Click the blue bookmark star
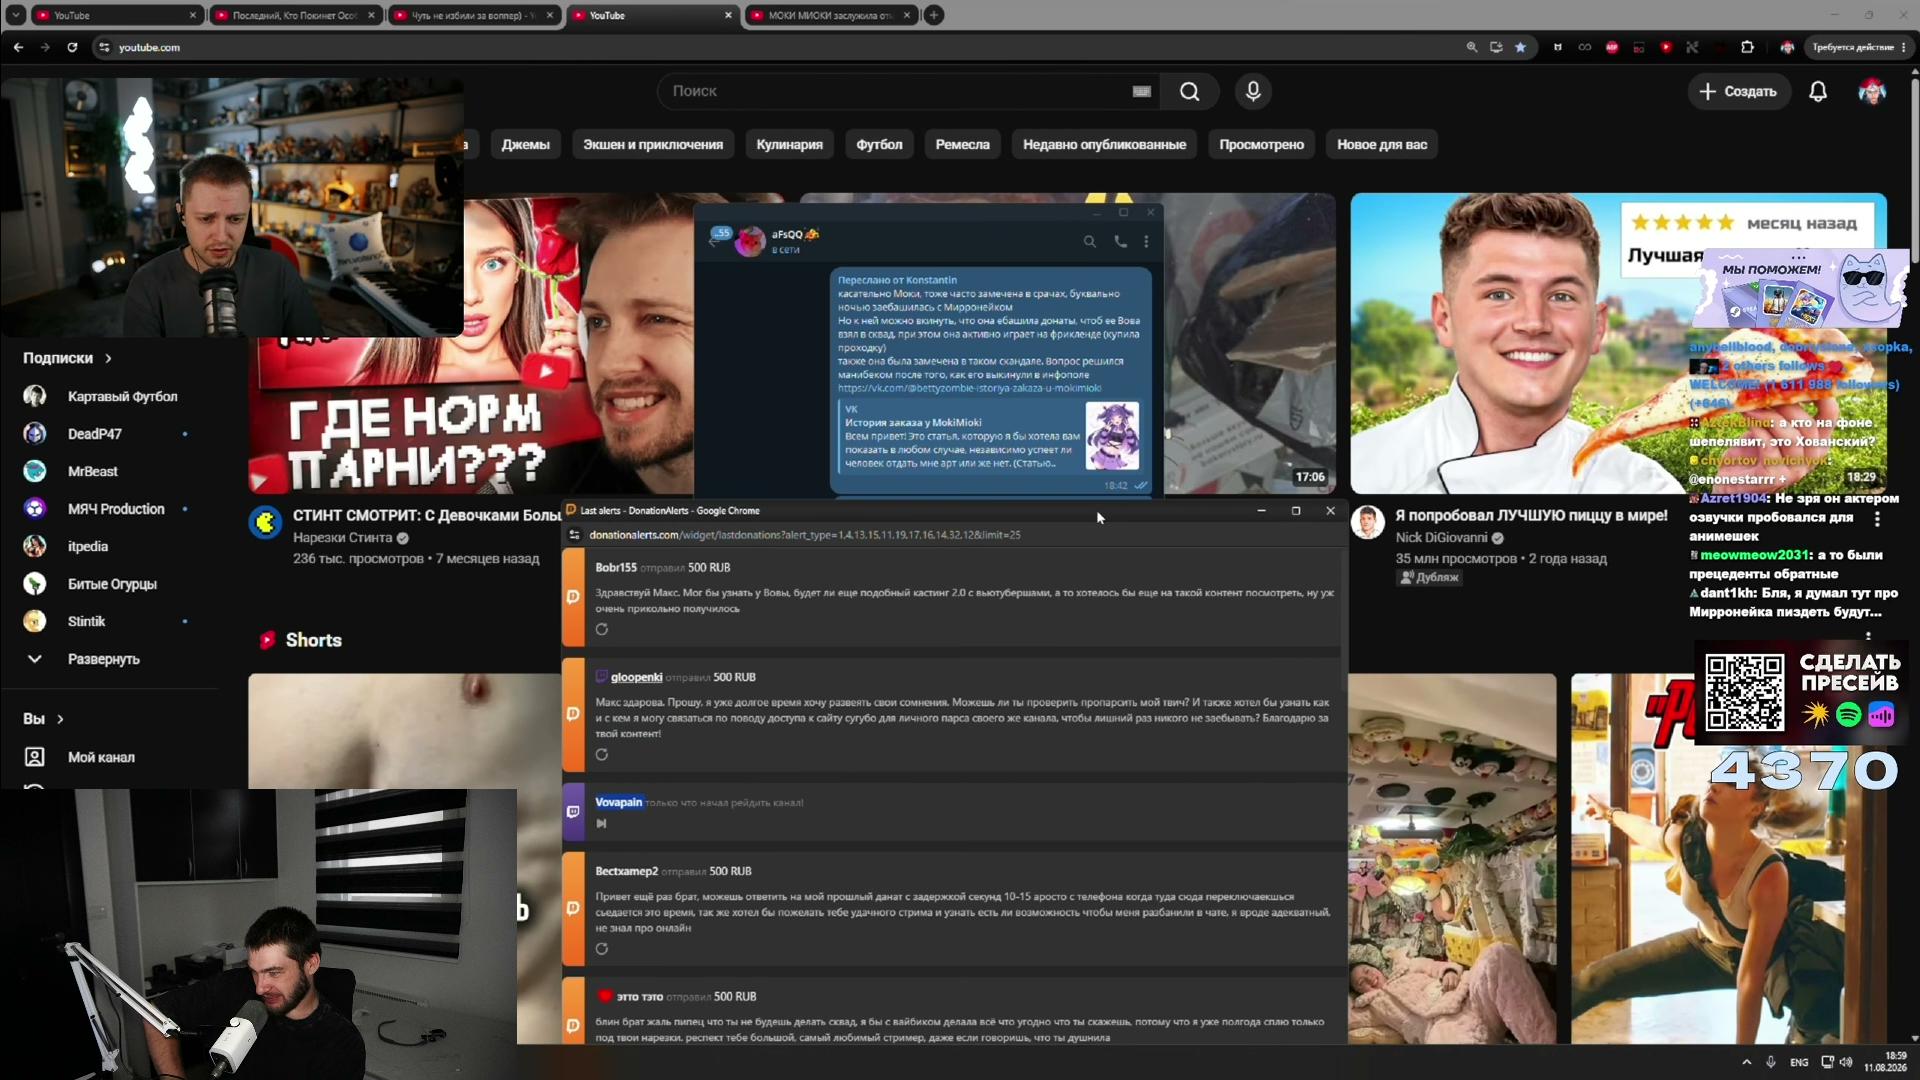This screenshot has width=1920, height=1080. (1520, 47)
